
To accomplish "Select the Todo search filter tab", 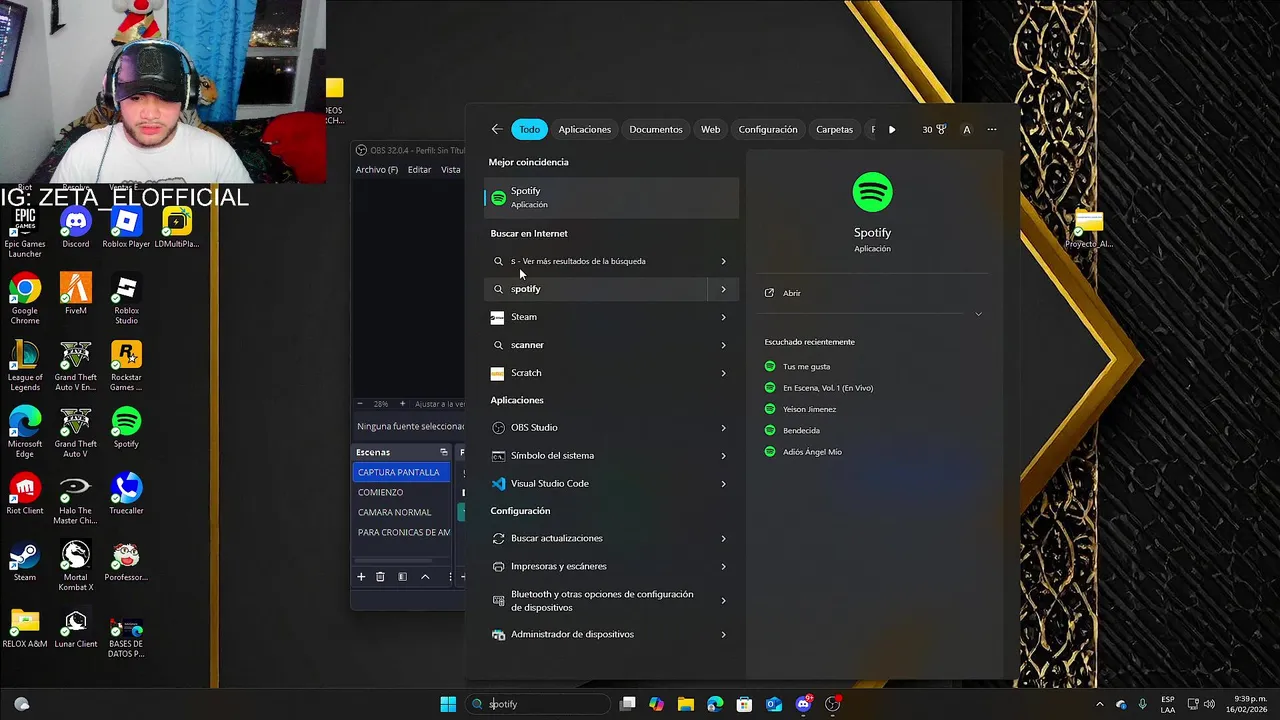I will point(529,129).
